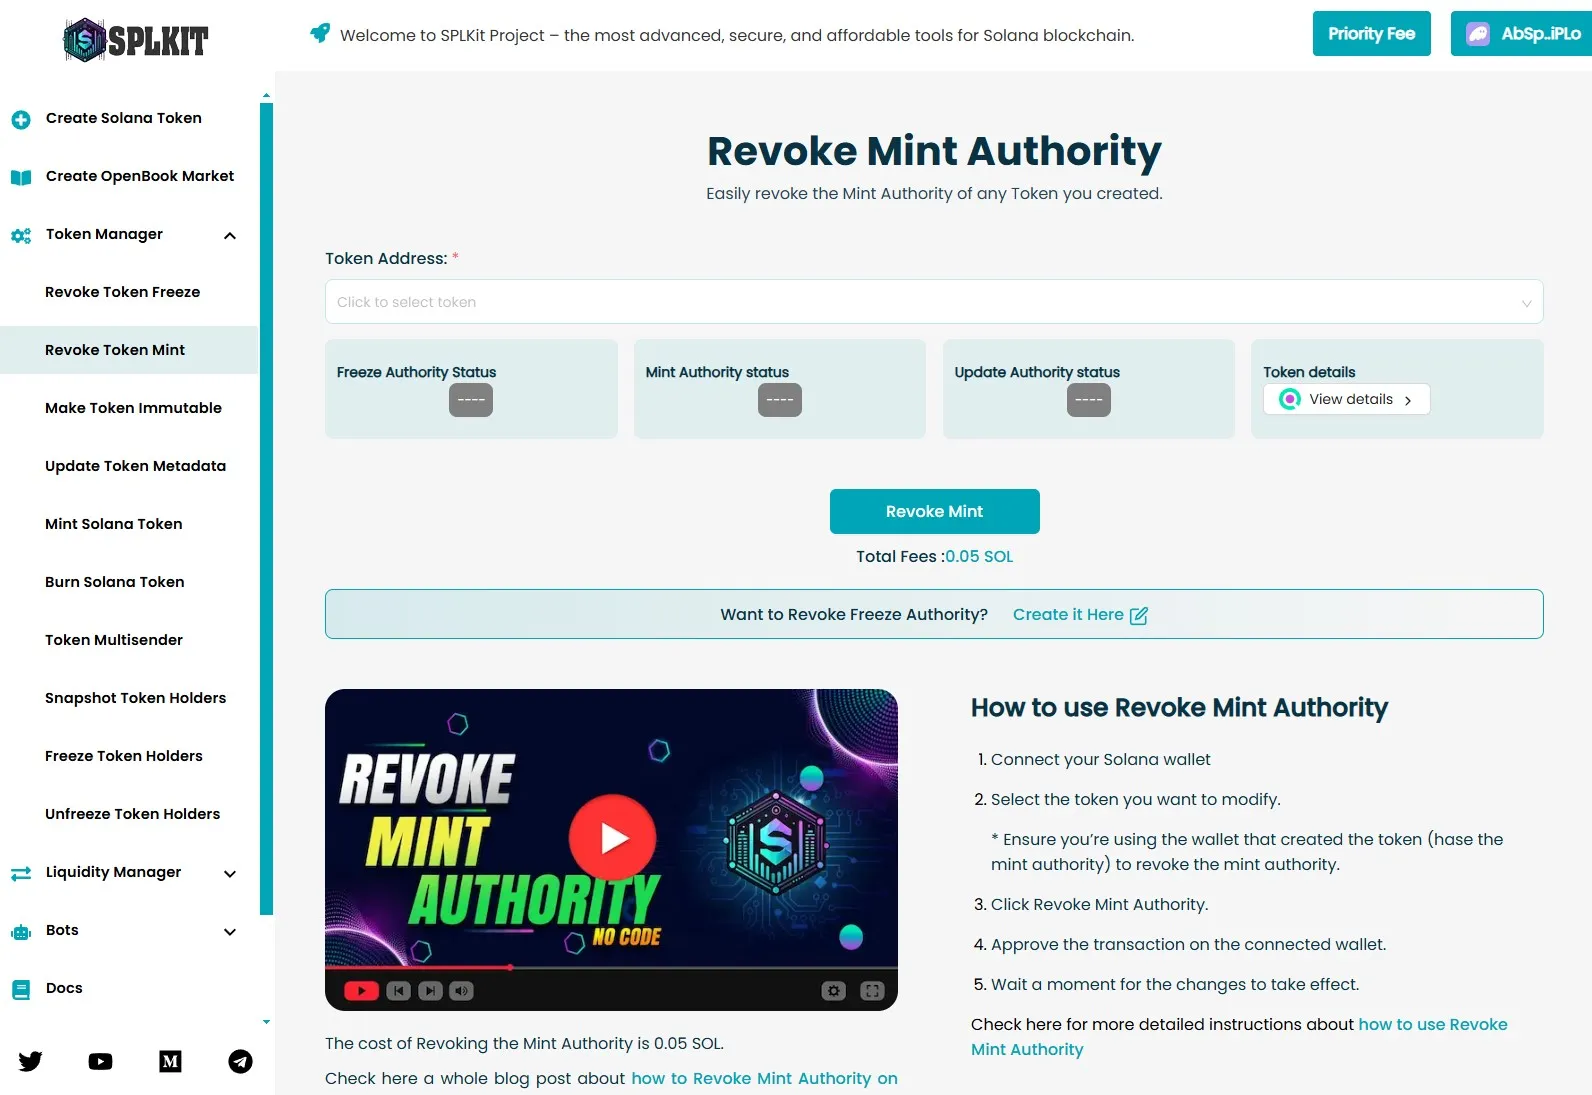Expand the Bots menu
Screen dimensions: 1592x1095
pos(230,932)
